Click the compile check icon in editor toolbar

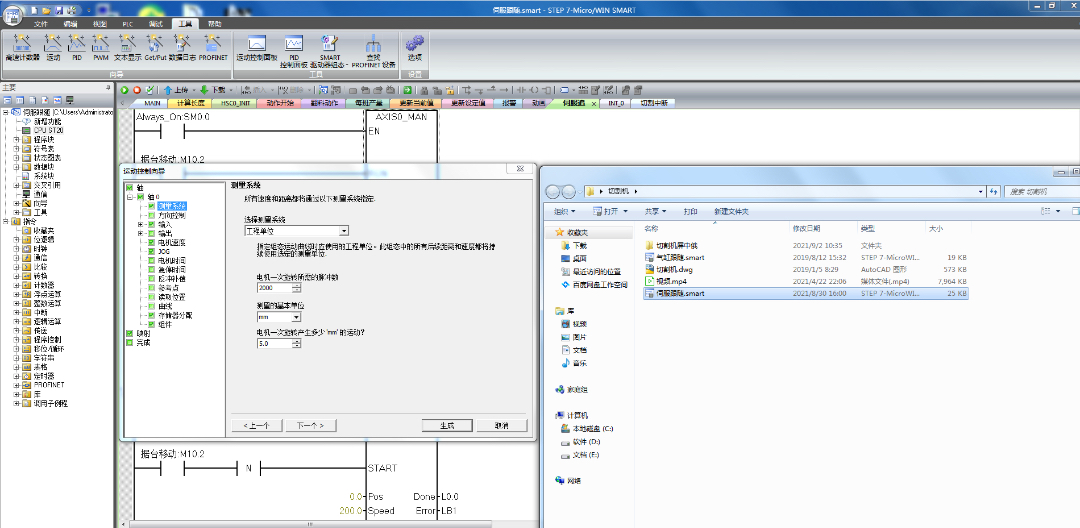(149, 90)
